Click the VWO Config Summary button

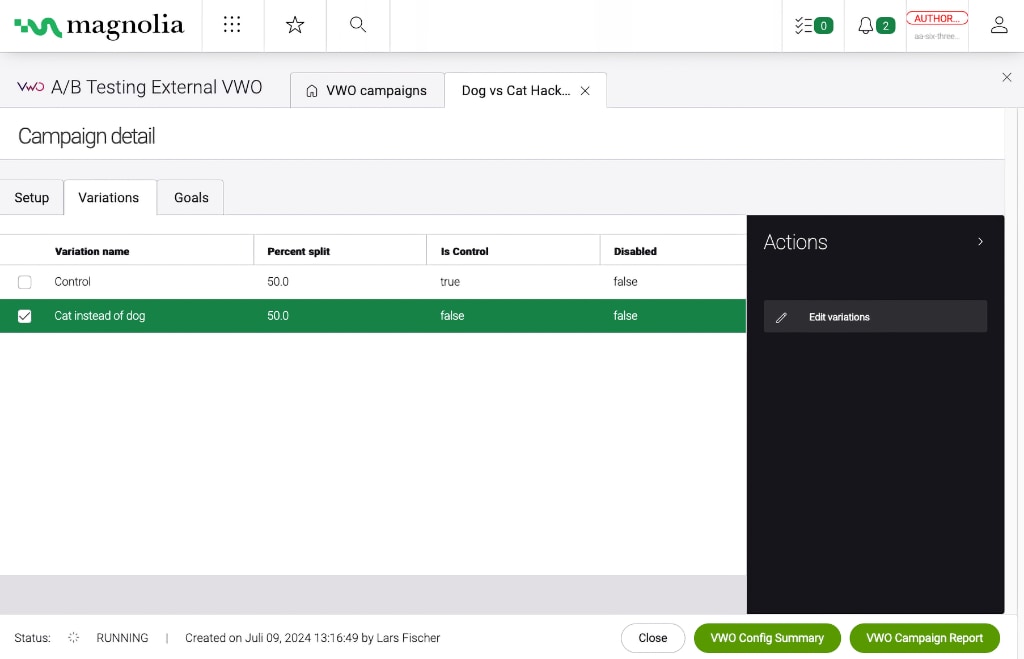[x=767, y=638]
